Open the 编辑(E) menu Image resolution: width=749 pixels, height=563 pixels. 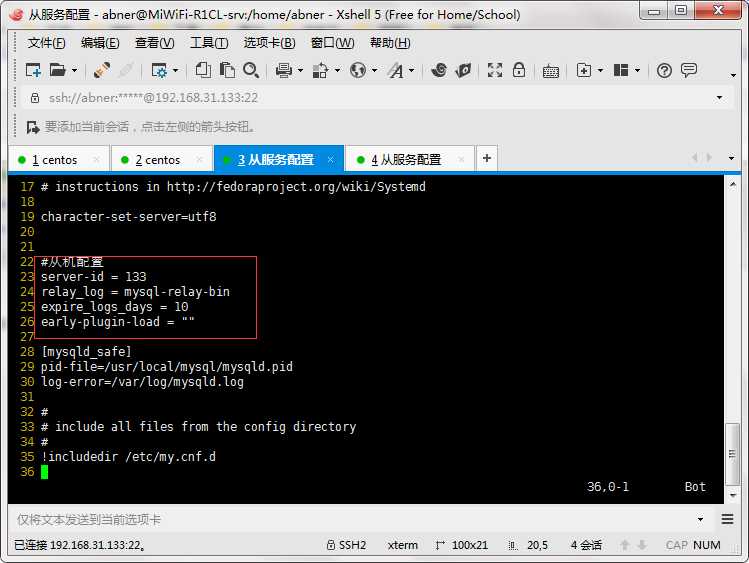point(100,43)
